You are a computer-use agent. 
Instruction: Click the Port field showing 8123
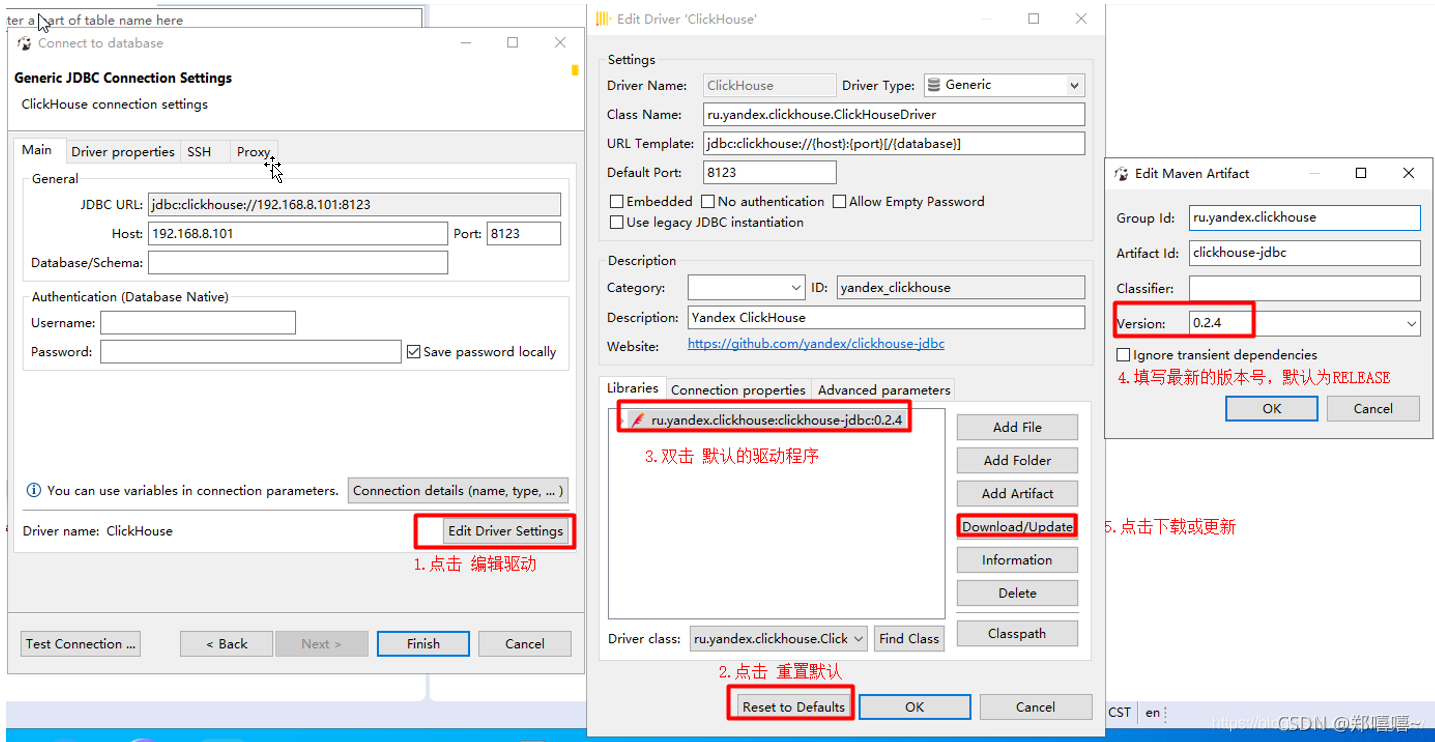click(x=523, y=234)
